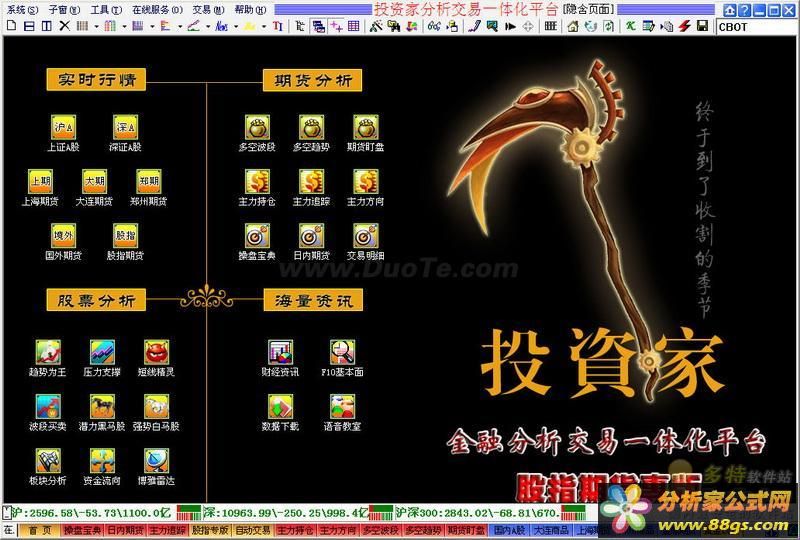Switch to the 股指专版 bottom tab
Screen dimensions: 800x540
click(x=210, y=531)
